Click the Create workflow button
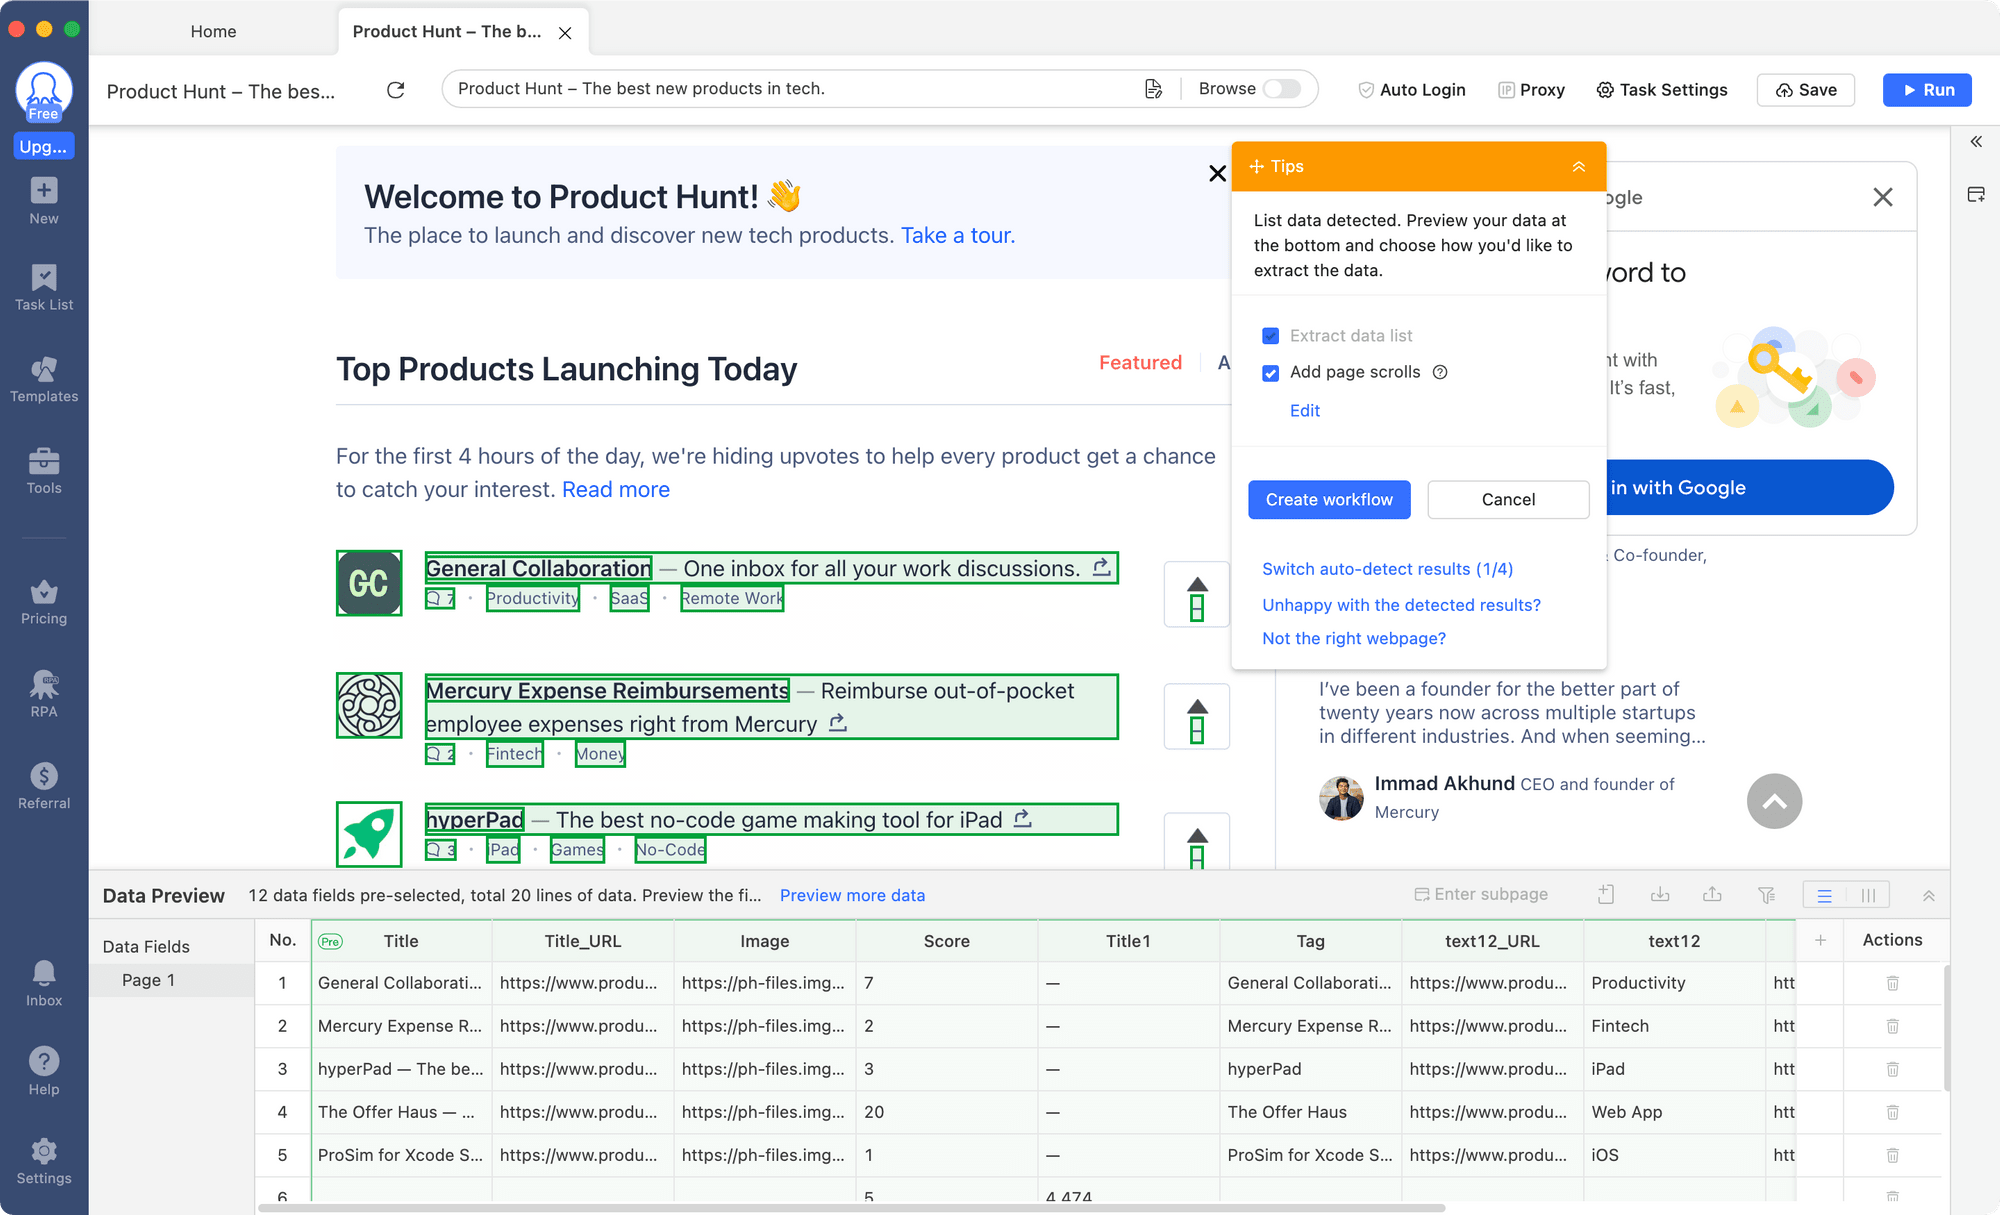 [1329, 500]
